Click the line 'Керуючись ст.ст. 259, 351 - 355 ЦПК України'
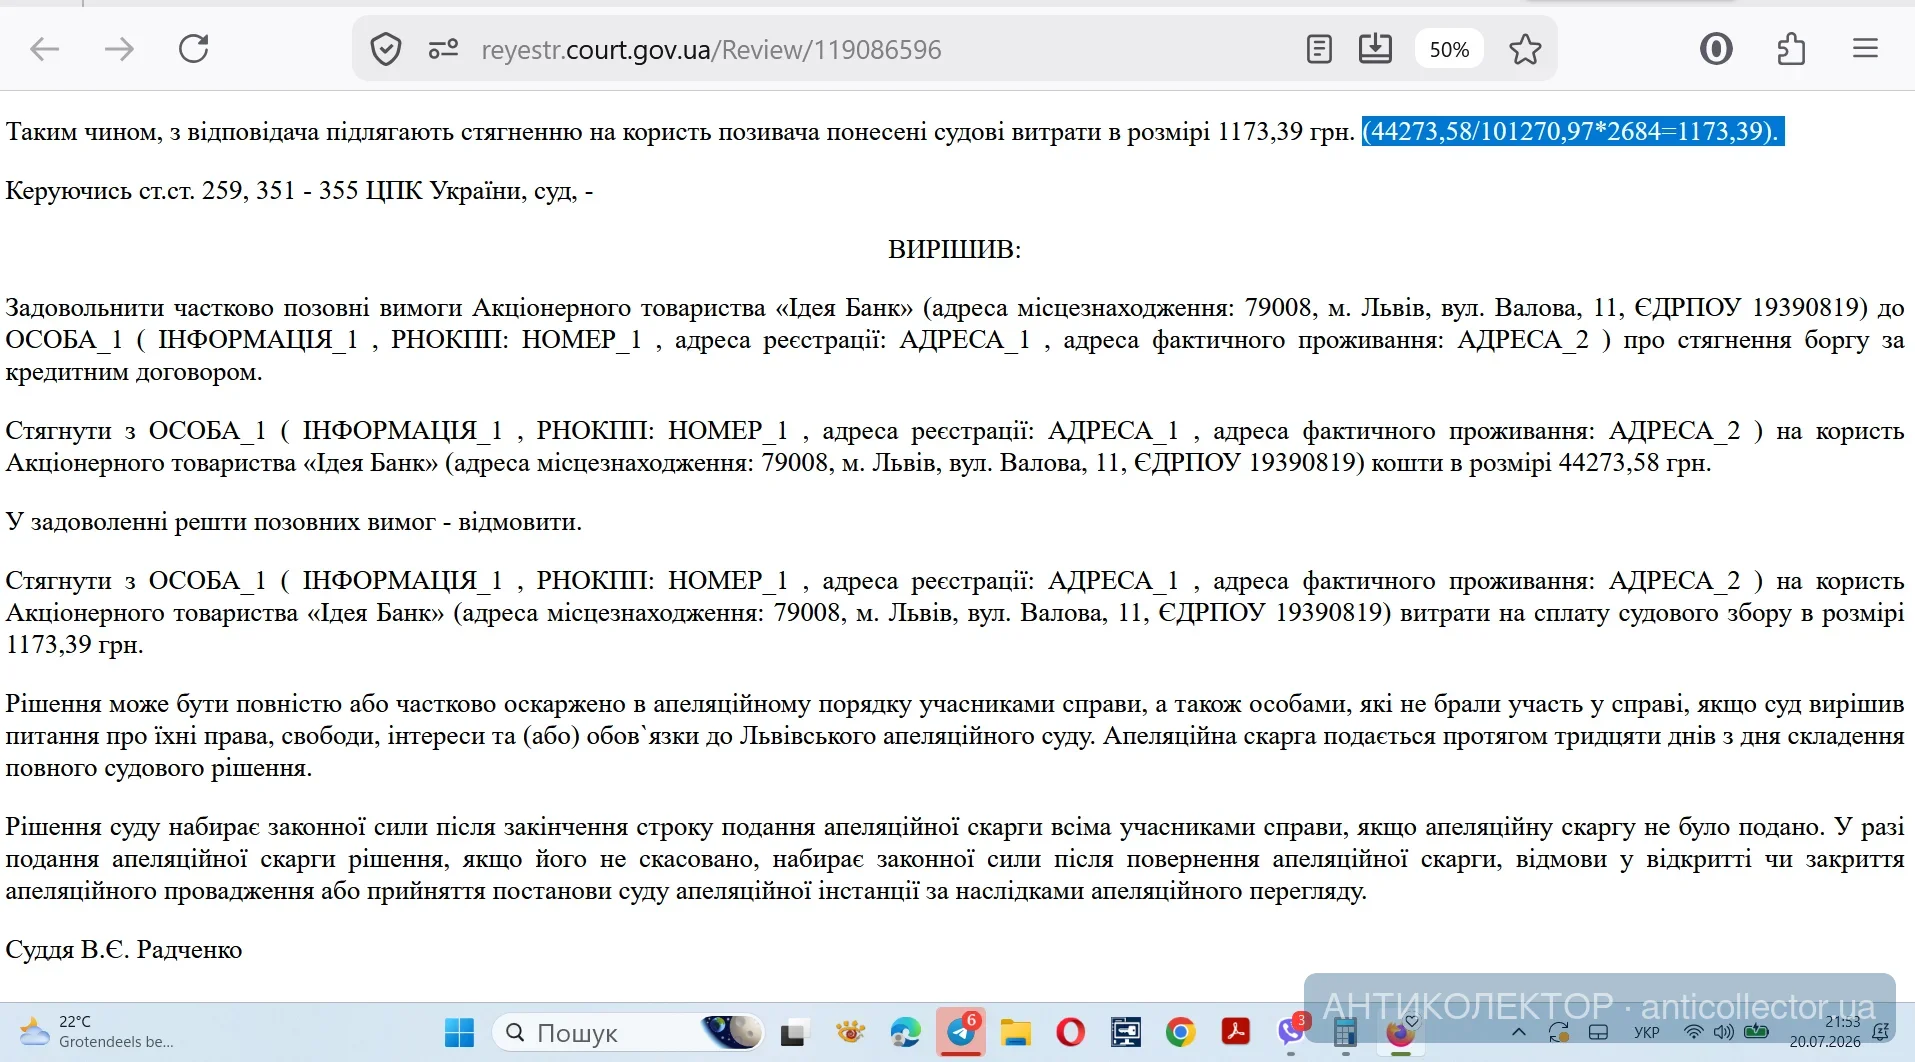Viewport: 1915px width, 1062px height. click(x=299, y=190)
